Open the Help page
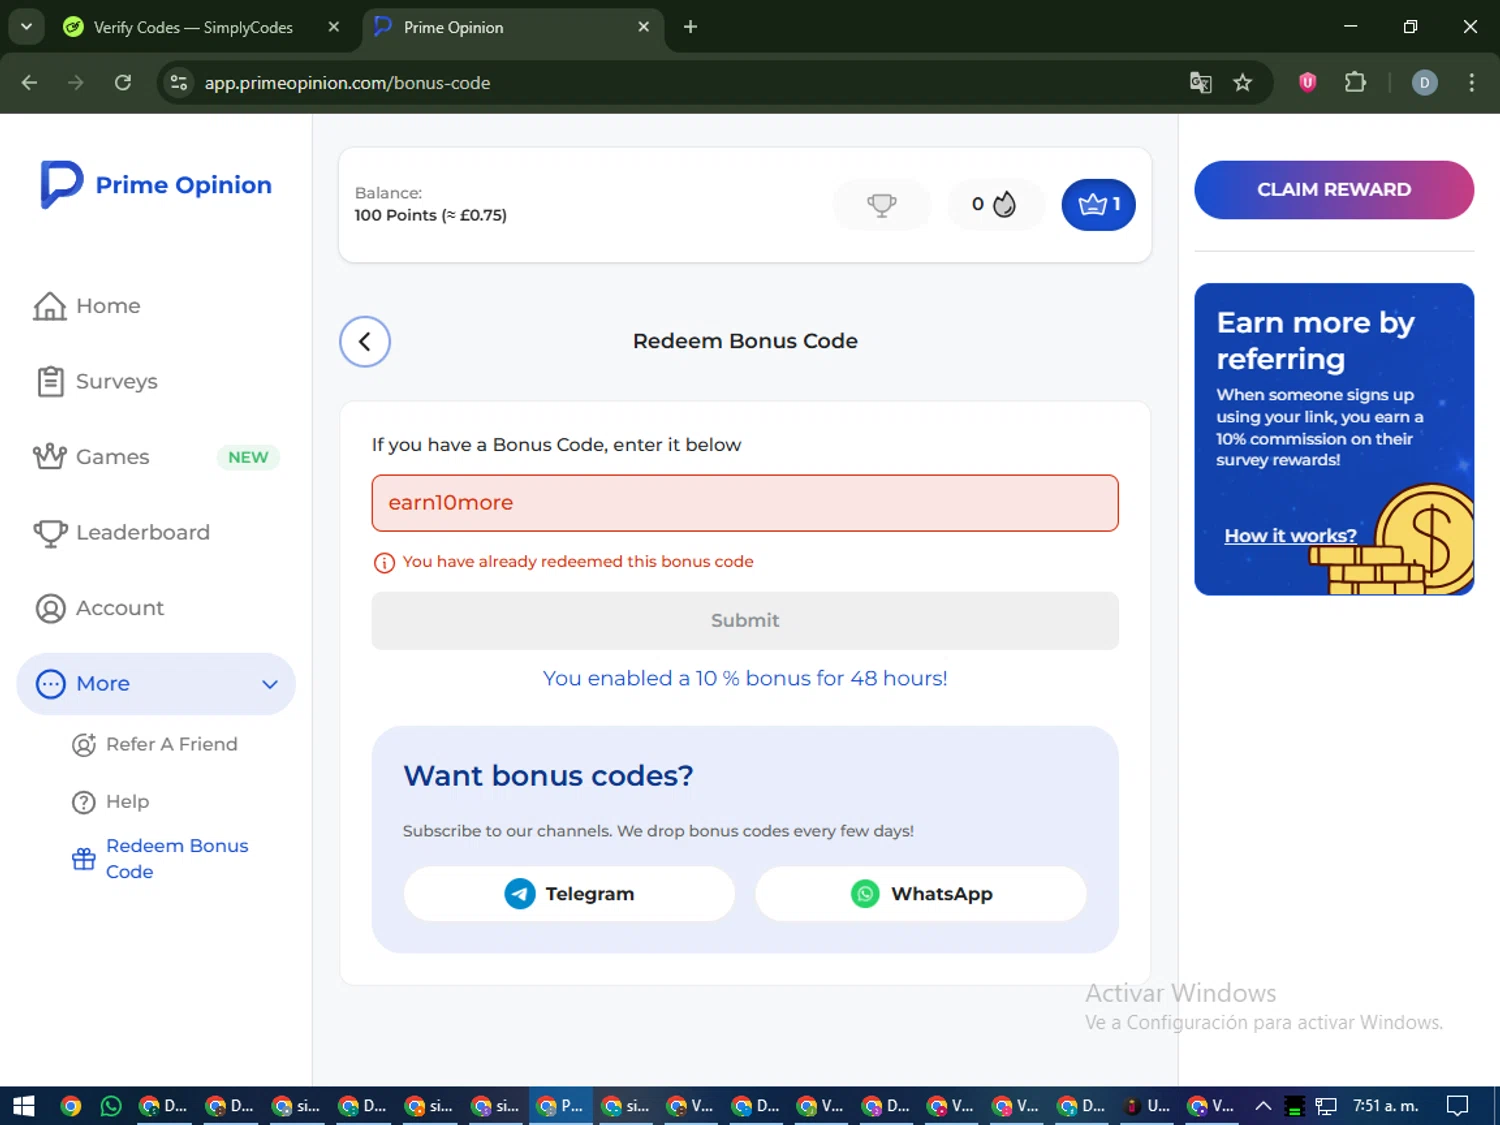This screenshot has width=1500, height=1125. tap(110, 802)
